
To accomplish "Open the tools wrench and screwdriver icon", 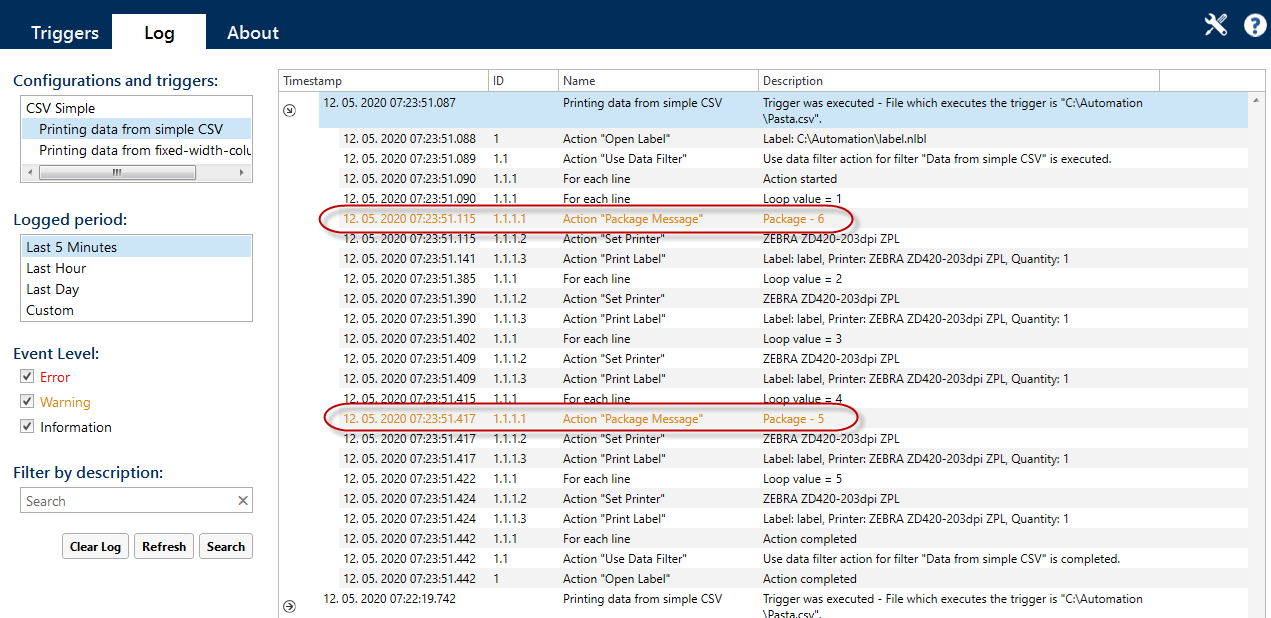I will 1215,25.
